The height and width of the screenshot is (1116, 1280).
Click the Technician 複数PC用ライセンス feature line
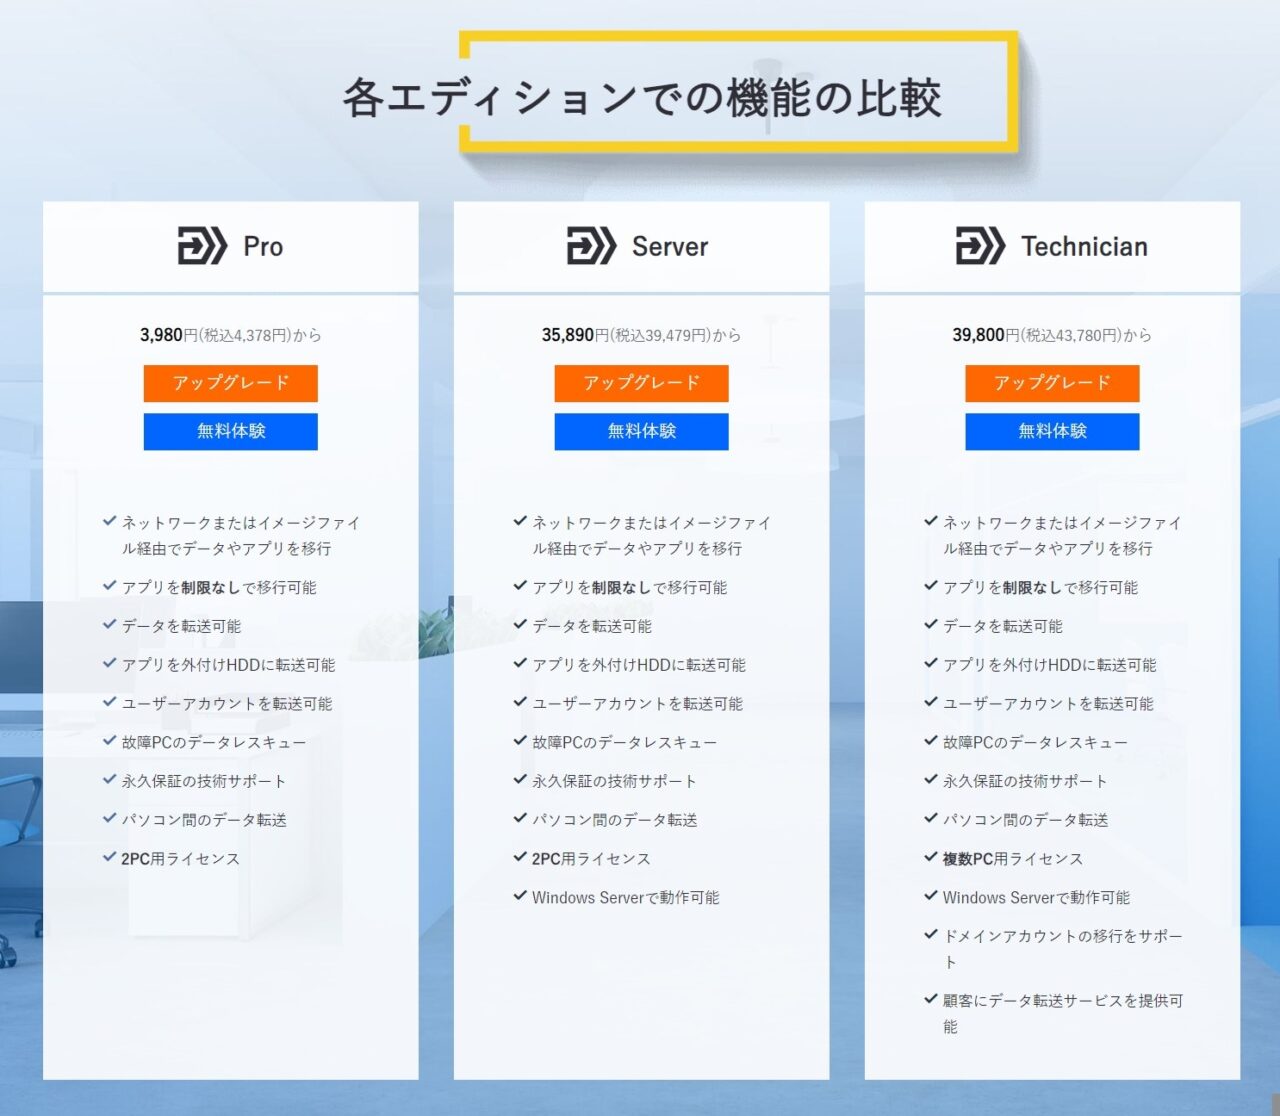(x=1013, y=859)
